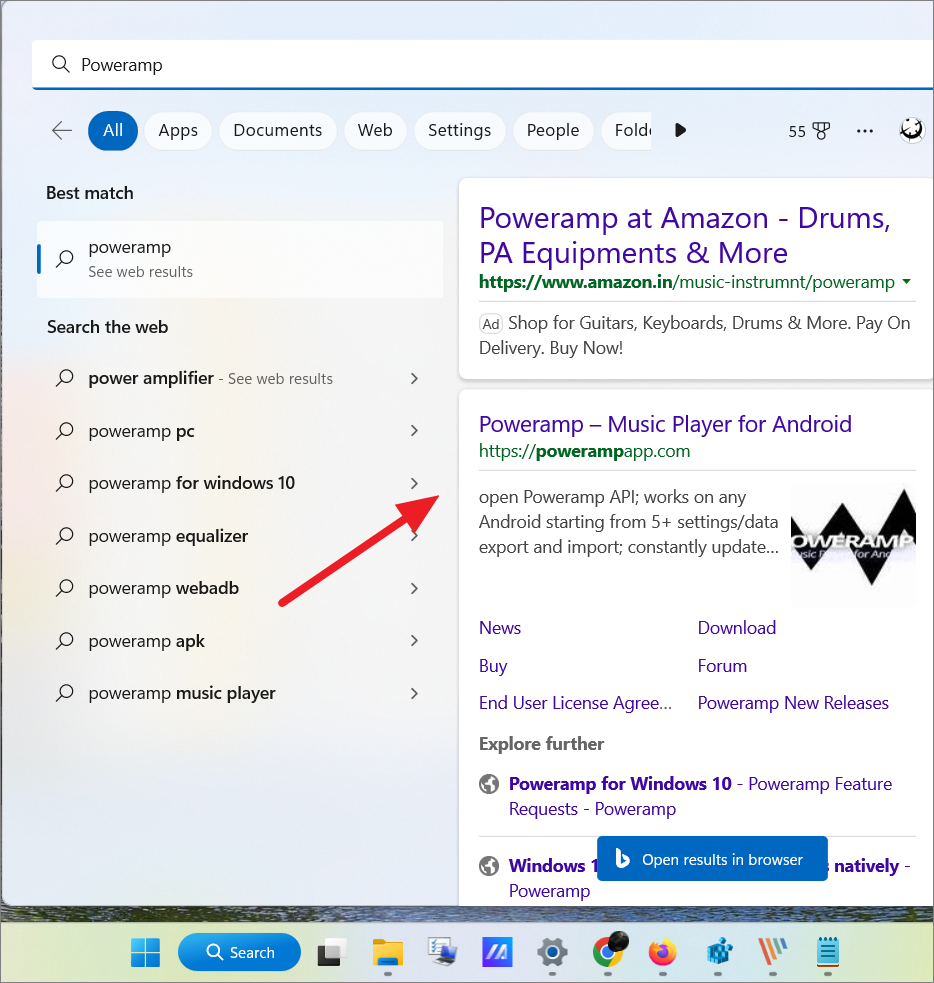Open Poweramp for Windows 10 feature requests link
Viewport: 934px width, 983px height.
pos(700,796)
